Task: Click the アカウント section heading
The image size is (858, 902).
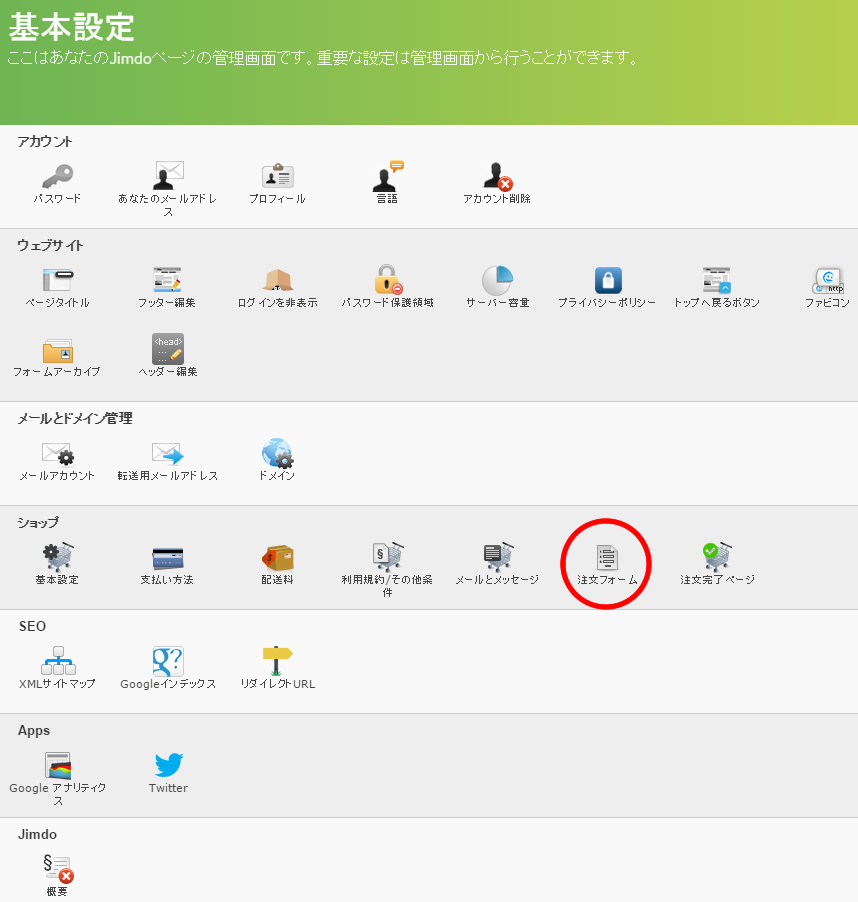Action: coord(45,142)
